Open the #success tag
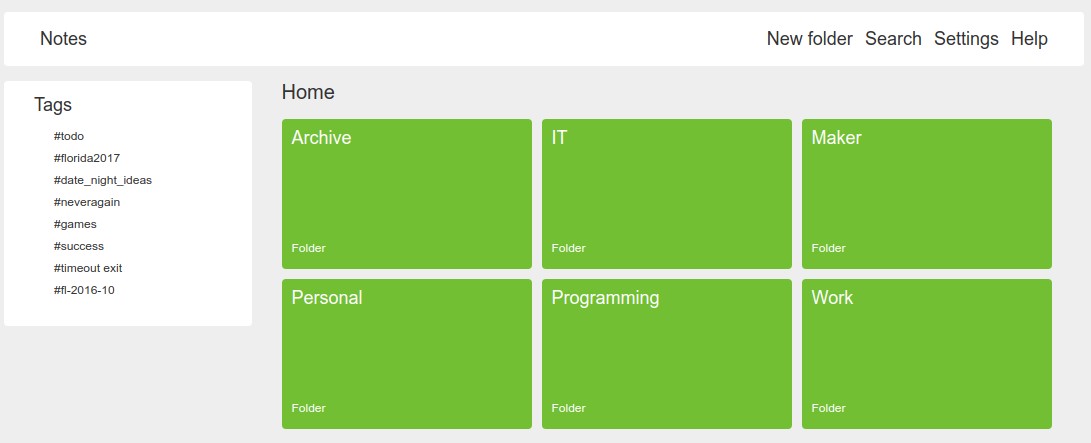The width and height of the screenshot is (1091, 443). (79, 246)
